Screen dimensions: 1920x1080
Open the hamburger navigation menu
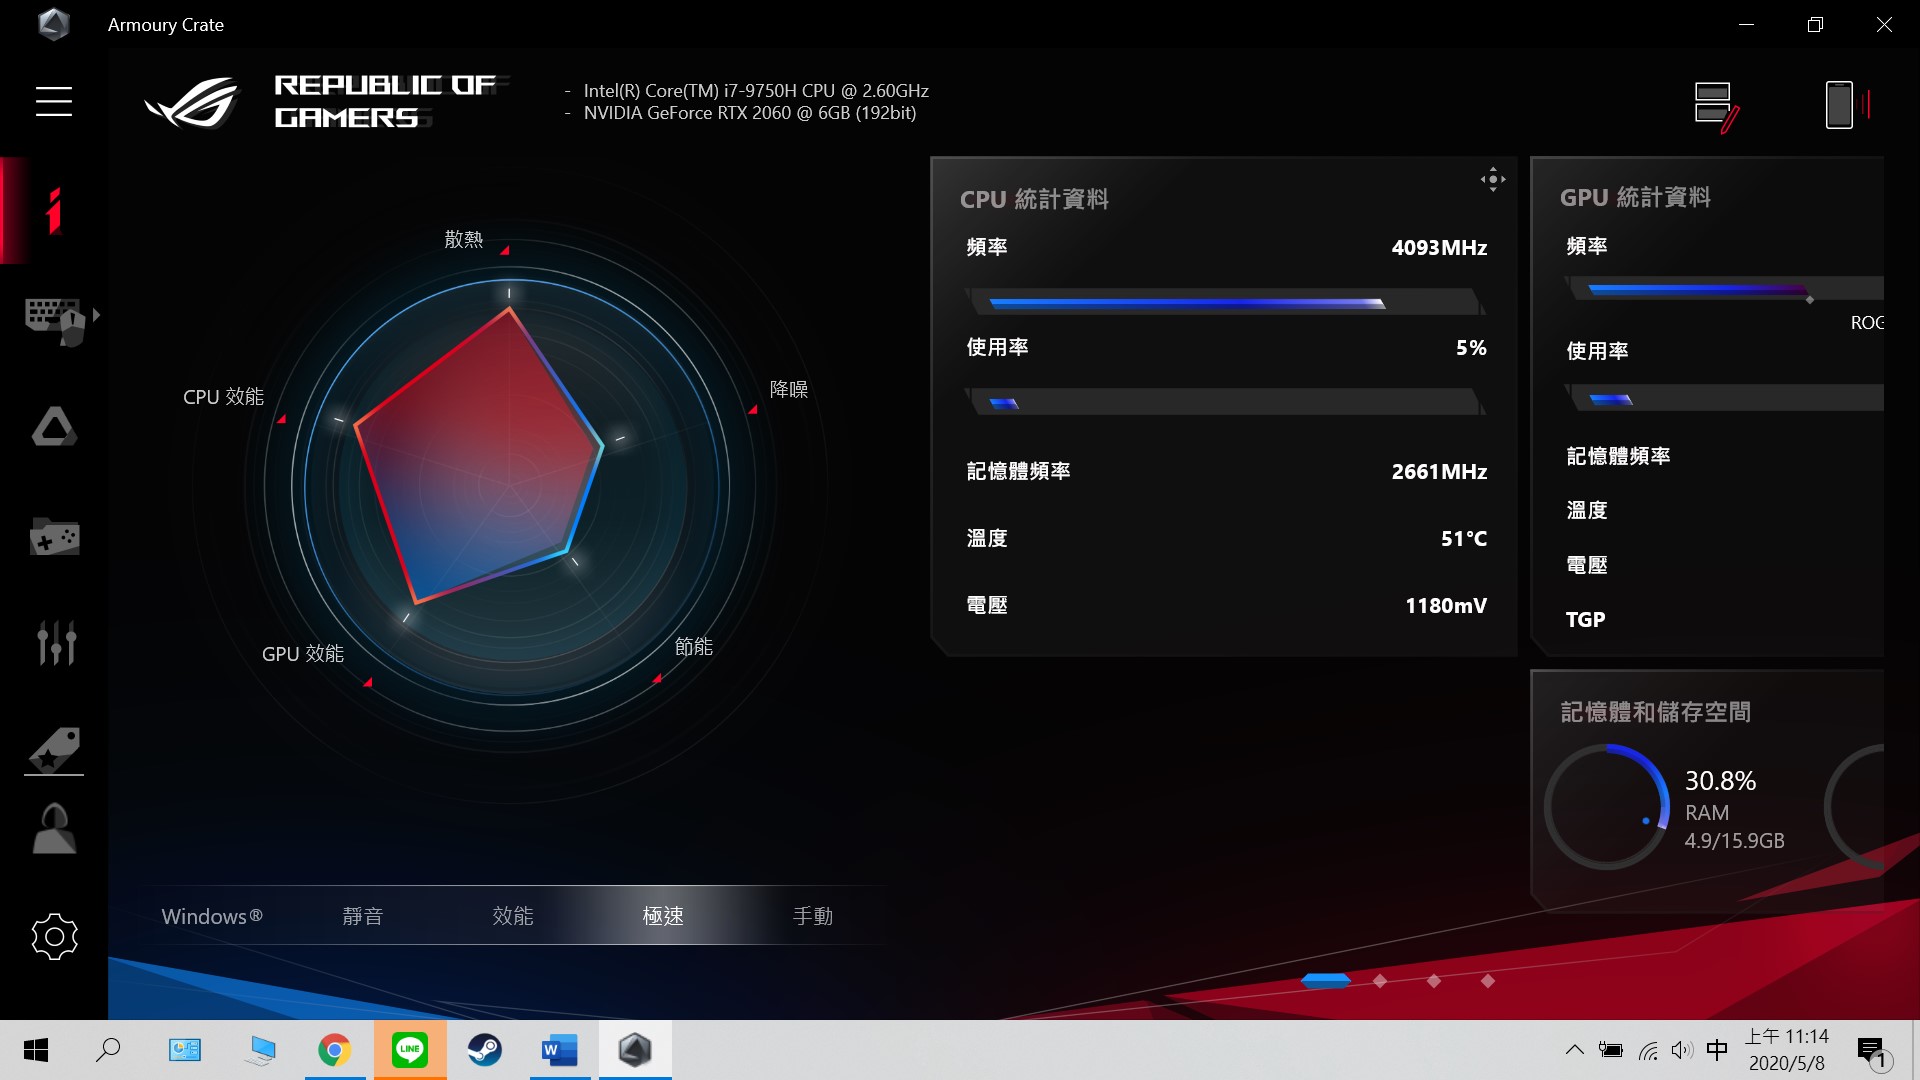pos(54,101)
